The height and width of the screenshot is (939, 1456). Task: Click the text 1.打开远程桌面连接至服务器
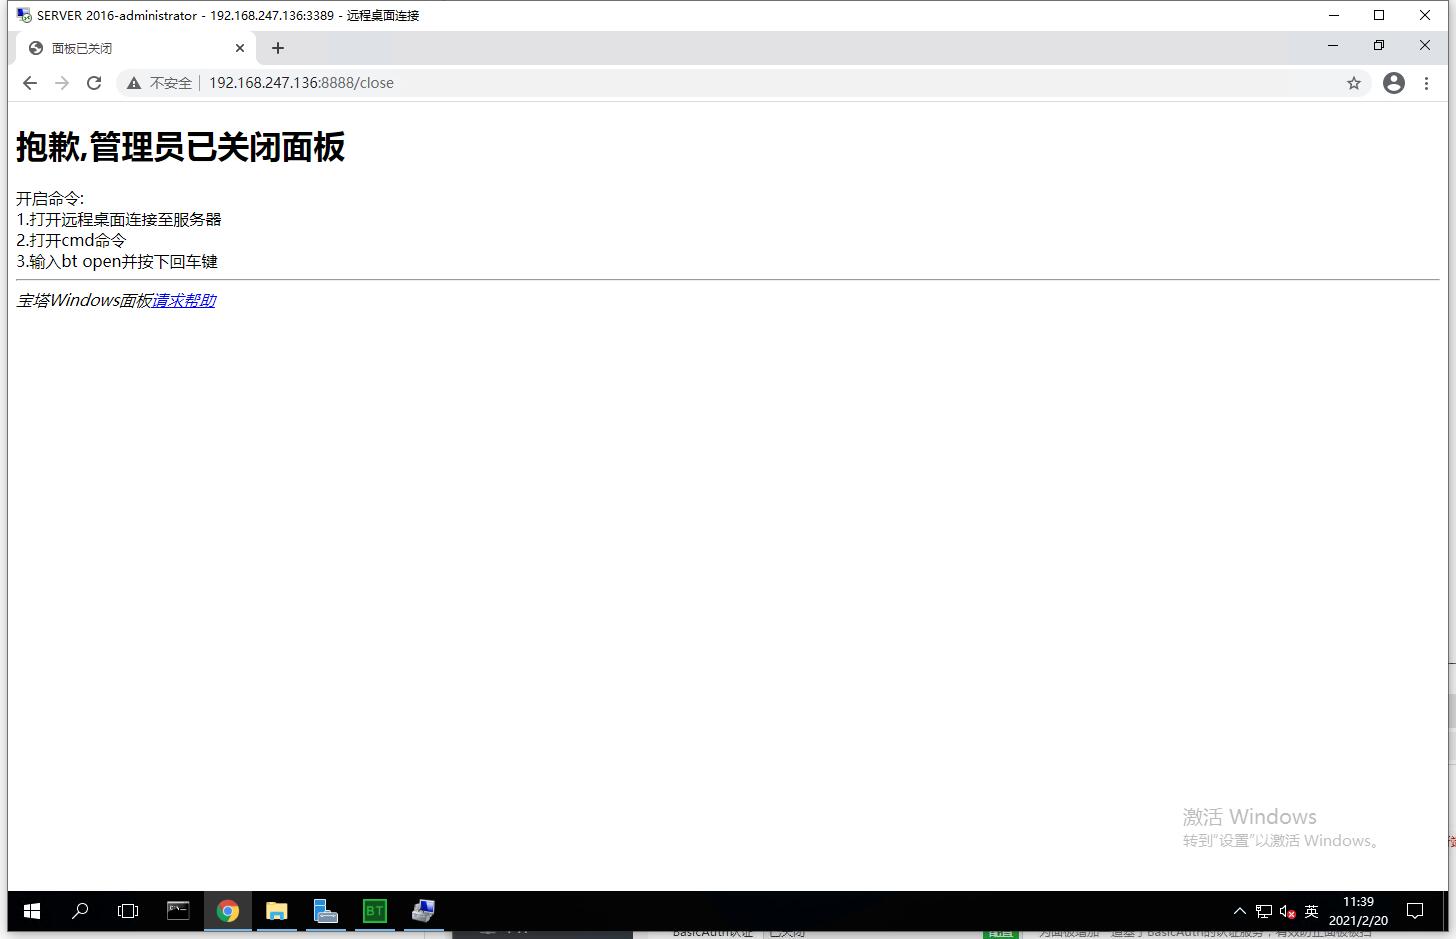[119, 220]
